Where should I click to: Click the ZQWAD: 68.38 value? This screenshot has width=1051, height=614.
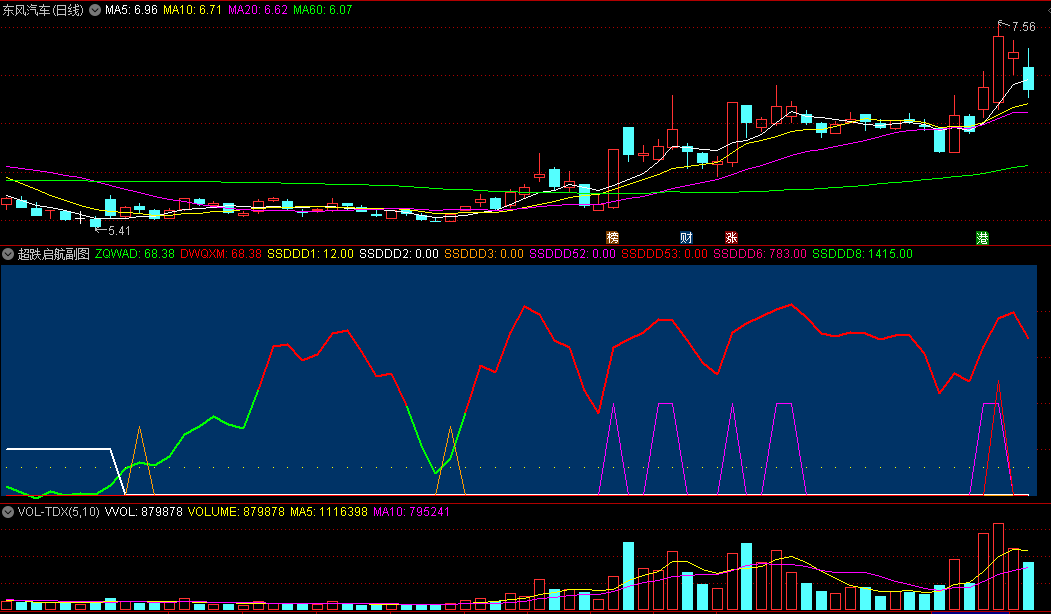tap(135, 254)
